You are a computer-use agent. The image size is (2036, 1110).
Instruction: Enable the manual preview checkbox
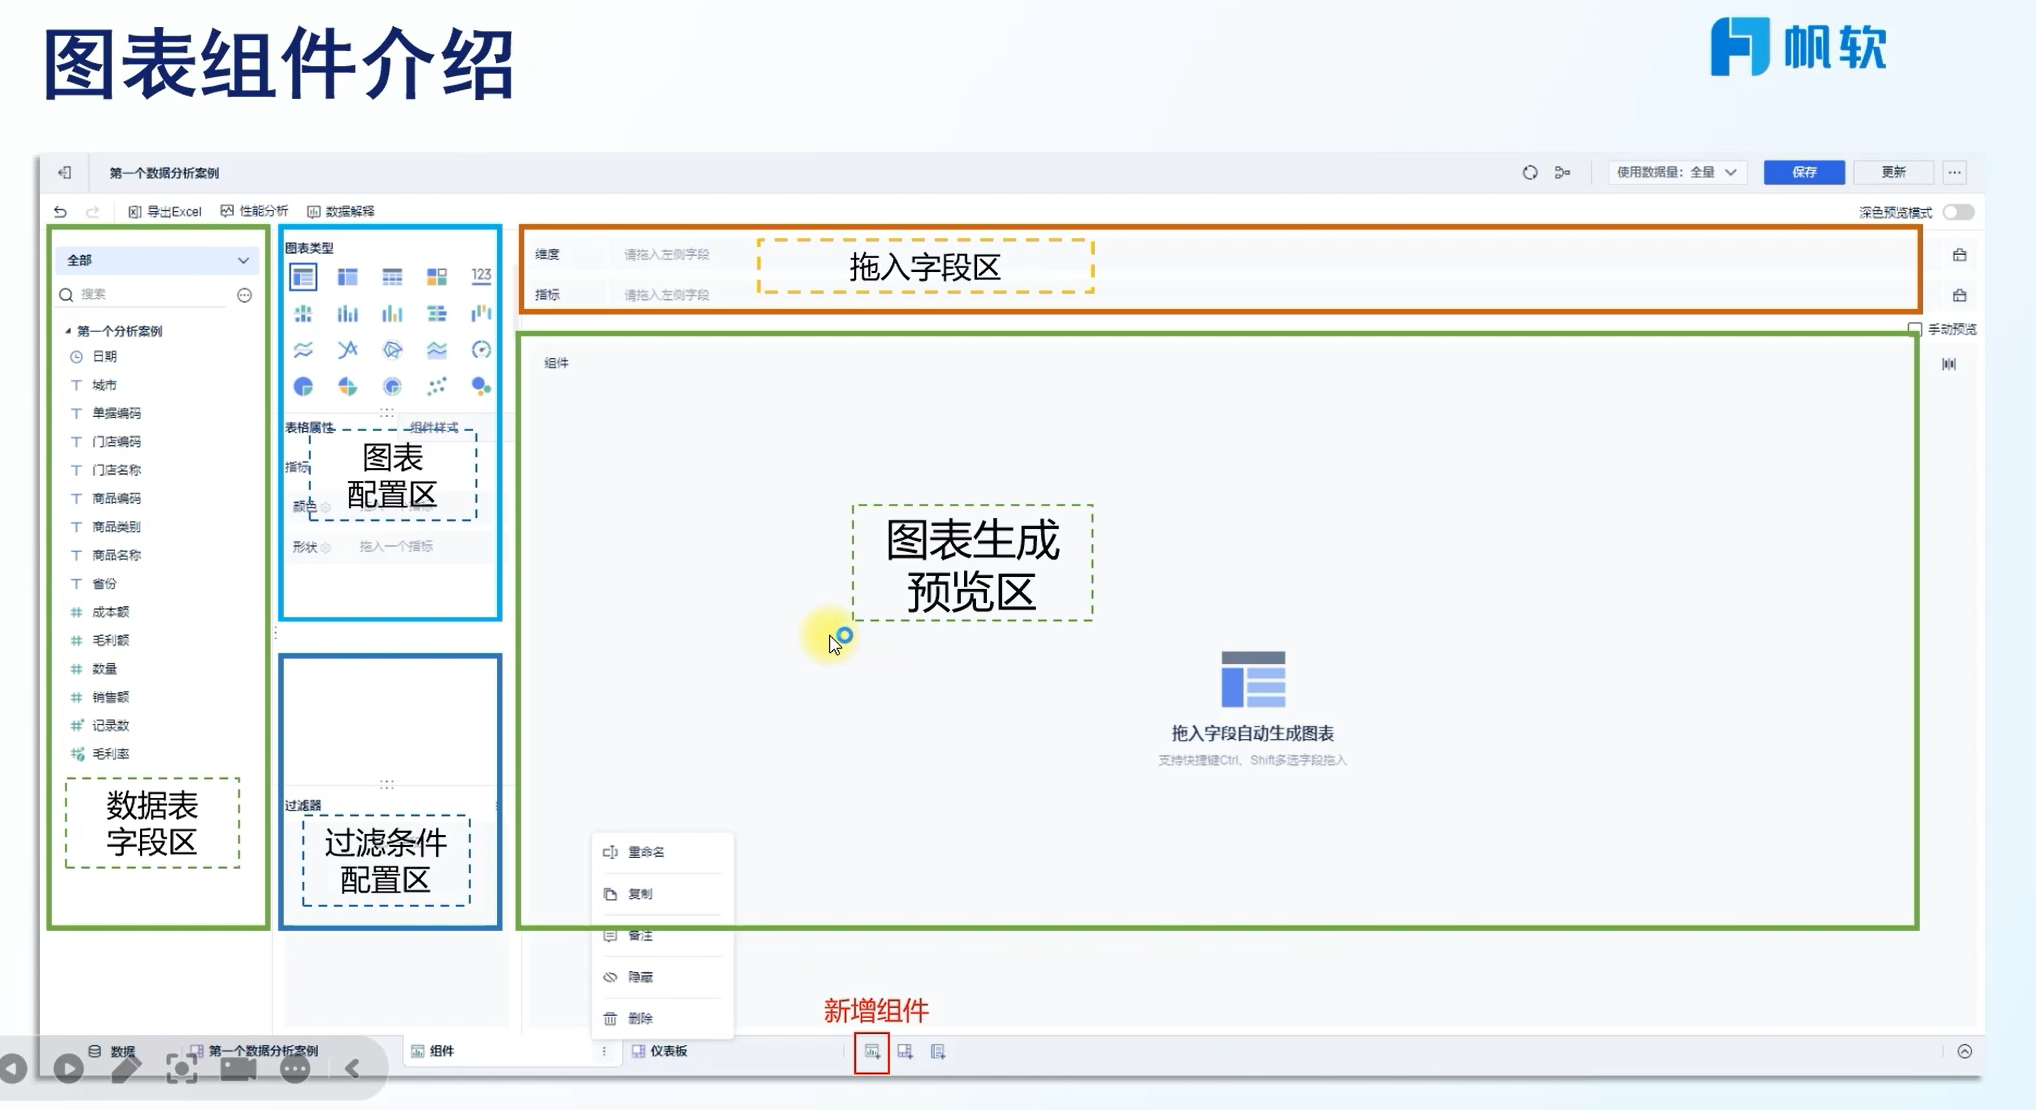[x=1914, y=329]
